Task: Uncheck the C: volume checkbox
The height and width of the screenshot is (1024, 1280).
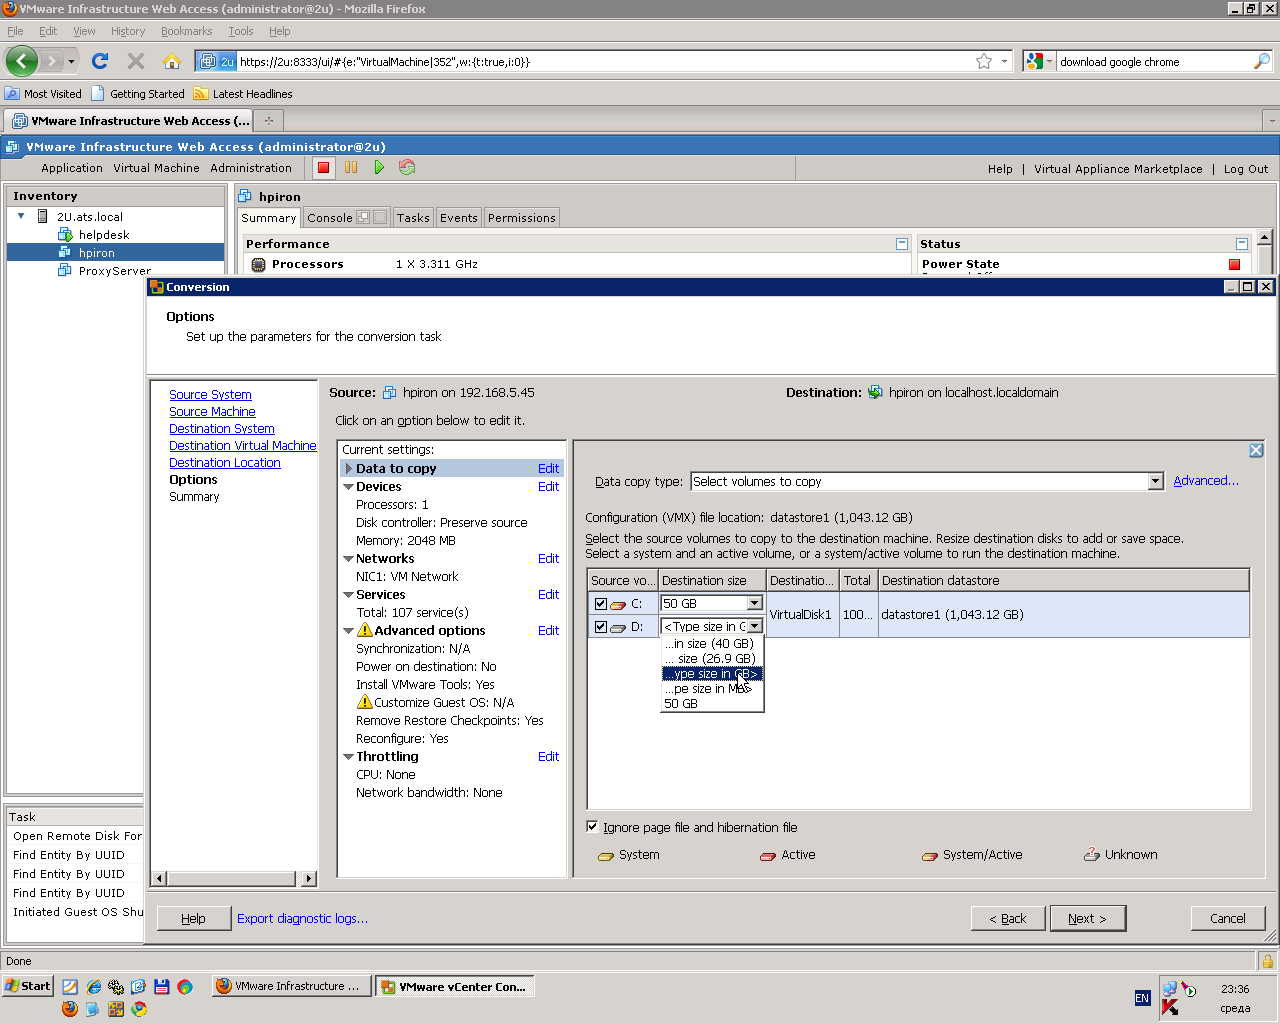Action: tap(600, 604)
